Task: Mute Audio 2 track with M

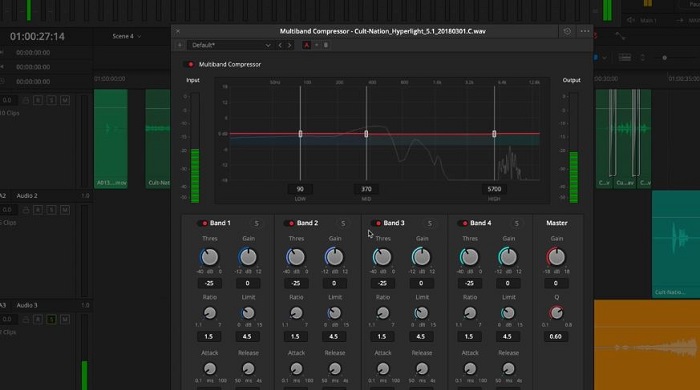Action: 65,210
